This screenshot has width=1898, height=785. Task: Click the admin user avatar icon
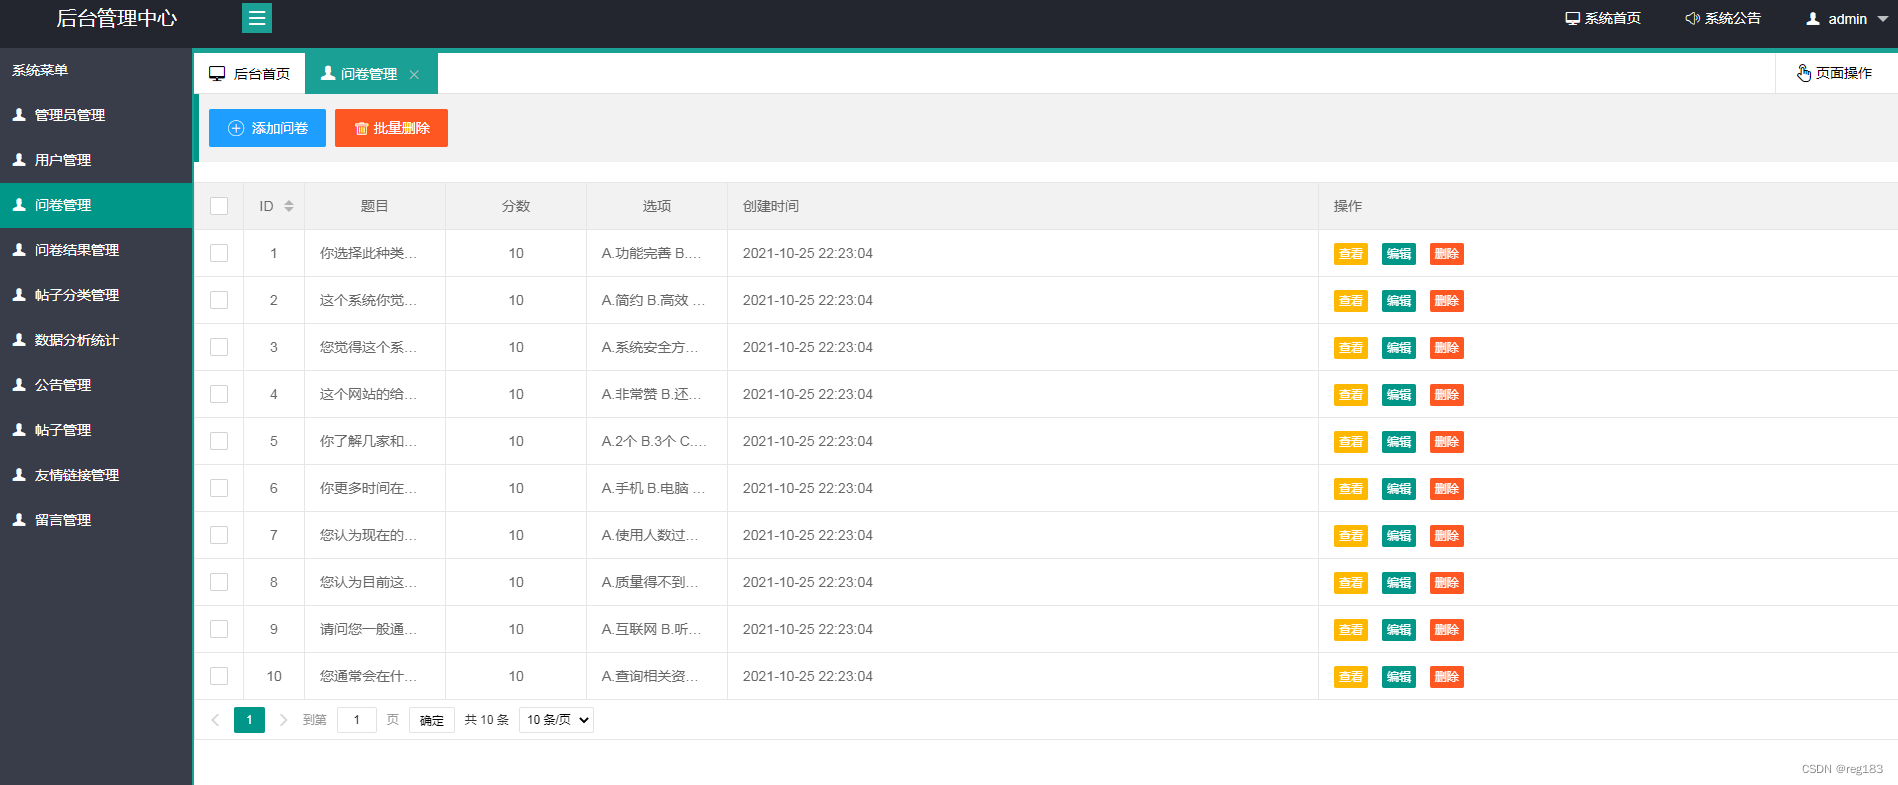tap(1813, 19)
